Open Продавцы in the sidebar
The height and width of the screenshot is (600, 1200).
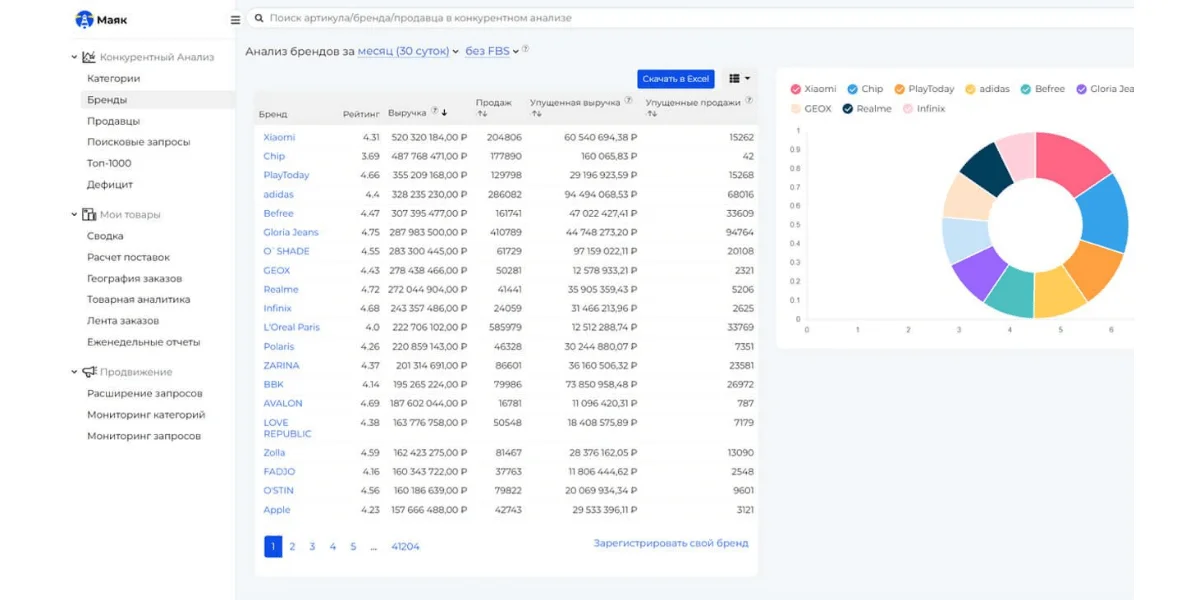[x=113, y=121]
